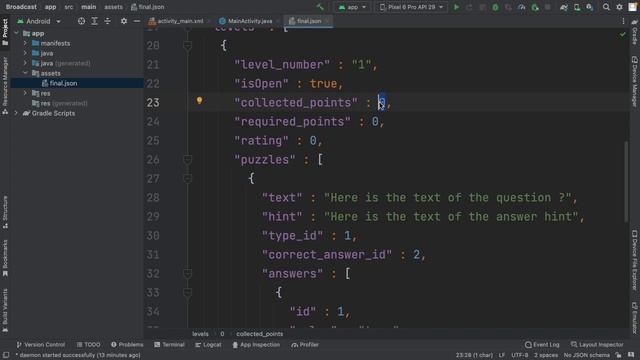The image size is (640, 360).
Task: Open the profiler gauge icon in the toolbar
Action: tap(521, 7)
